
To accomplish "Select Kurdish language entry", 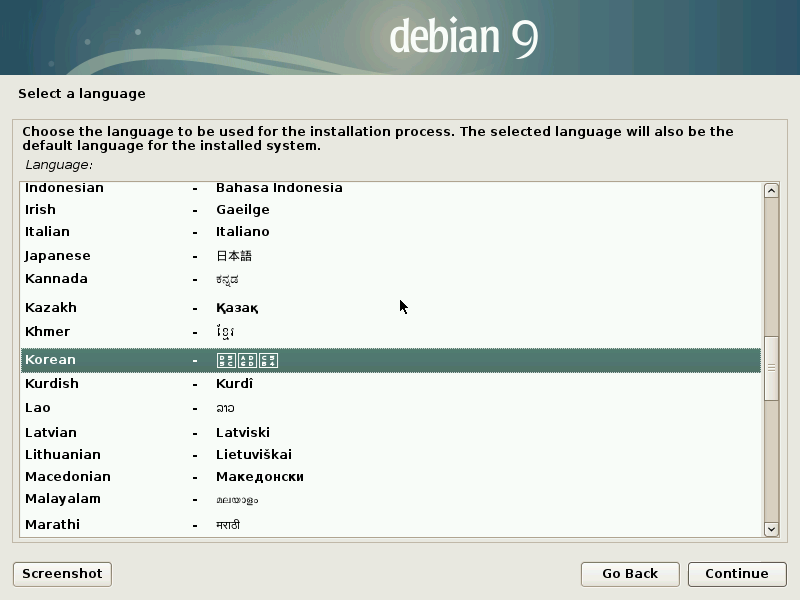I will [x=51, y=384].
